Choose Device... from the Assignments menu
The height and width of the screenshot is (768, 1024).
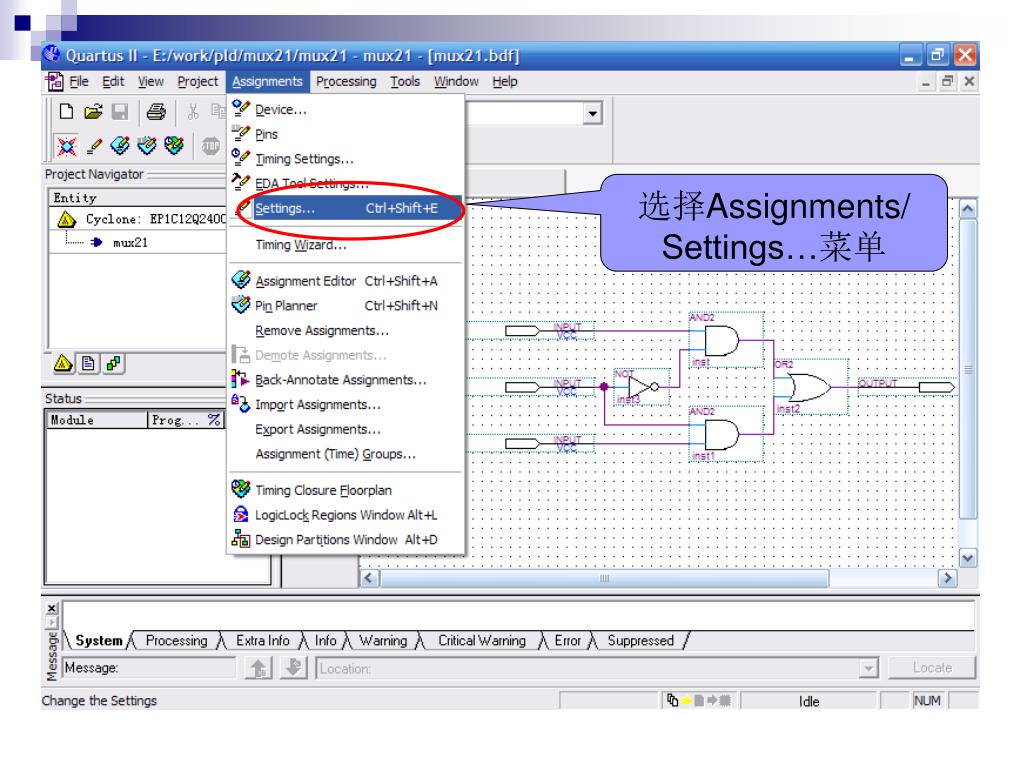coord(345,110)
